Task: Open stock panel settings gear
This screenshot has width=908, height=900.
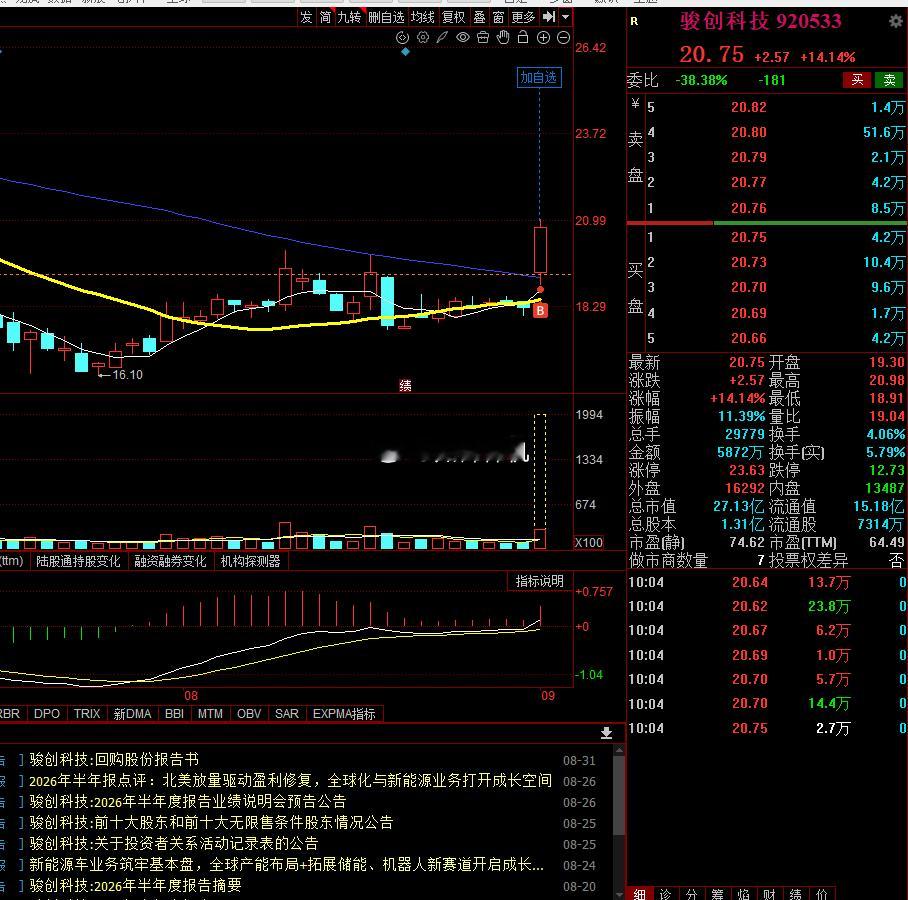Action: [x=896, y=21]
